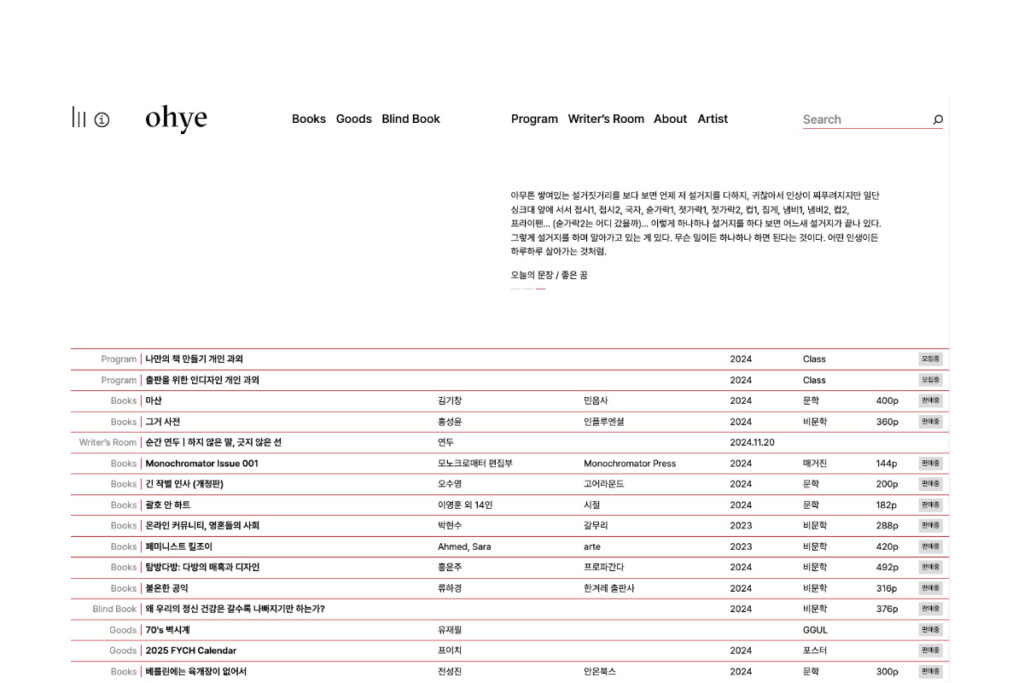Open 온라인 커뮤니티, 영혼들의 사회
Image resolution: width=1024 pixels, height=683 pixels.
click(202, 526)
